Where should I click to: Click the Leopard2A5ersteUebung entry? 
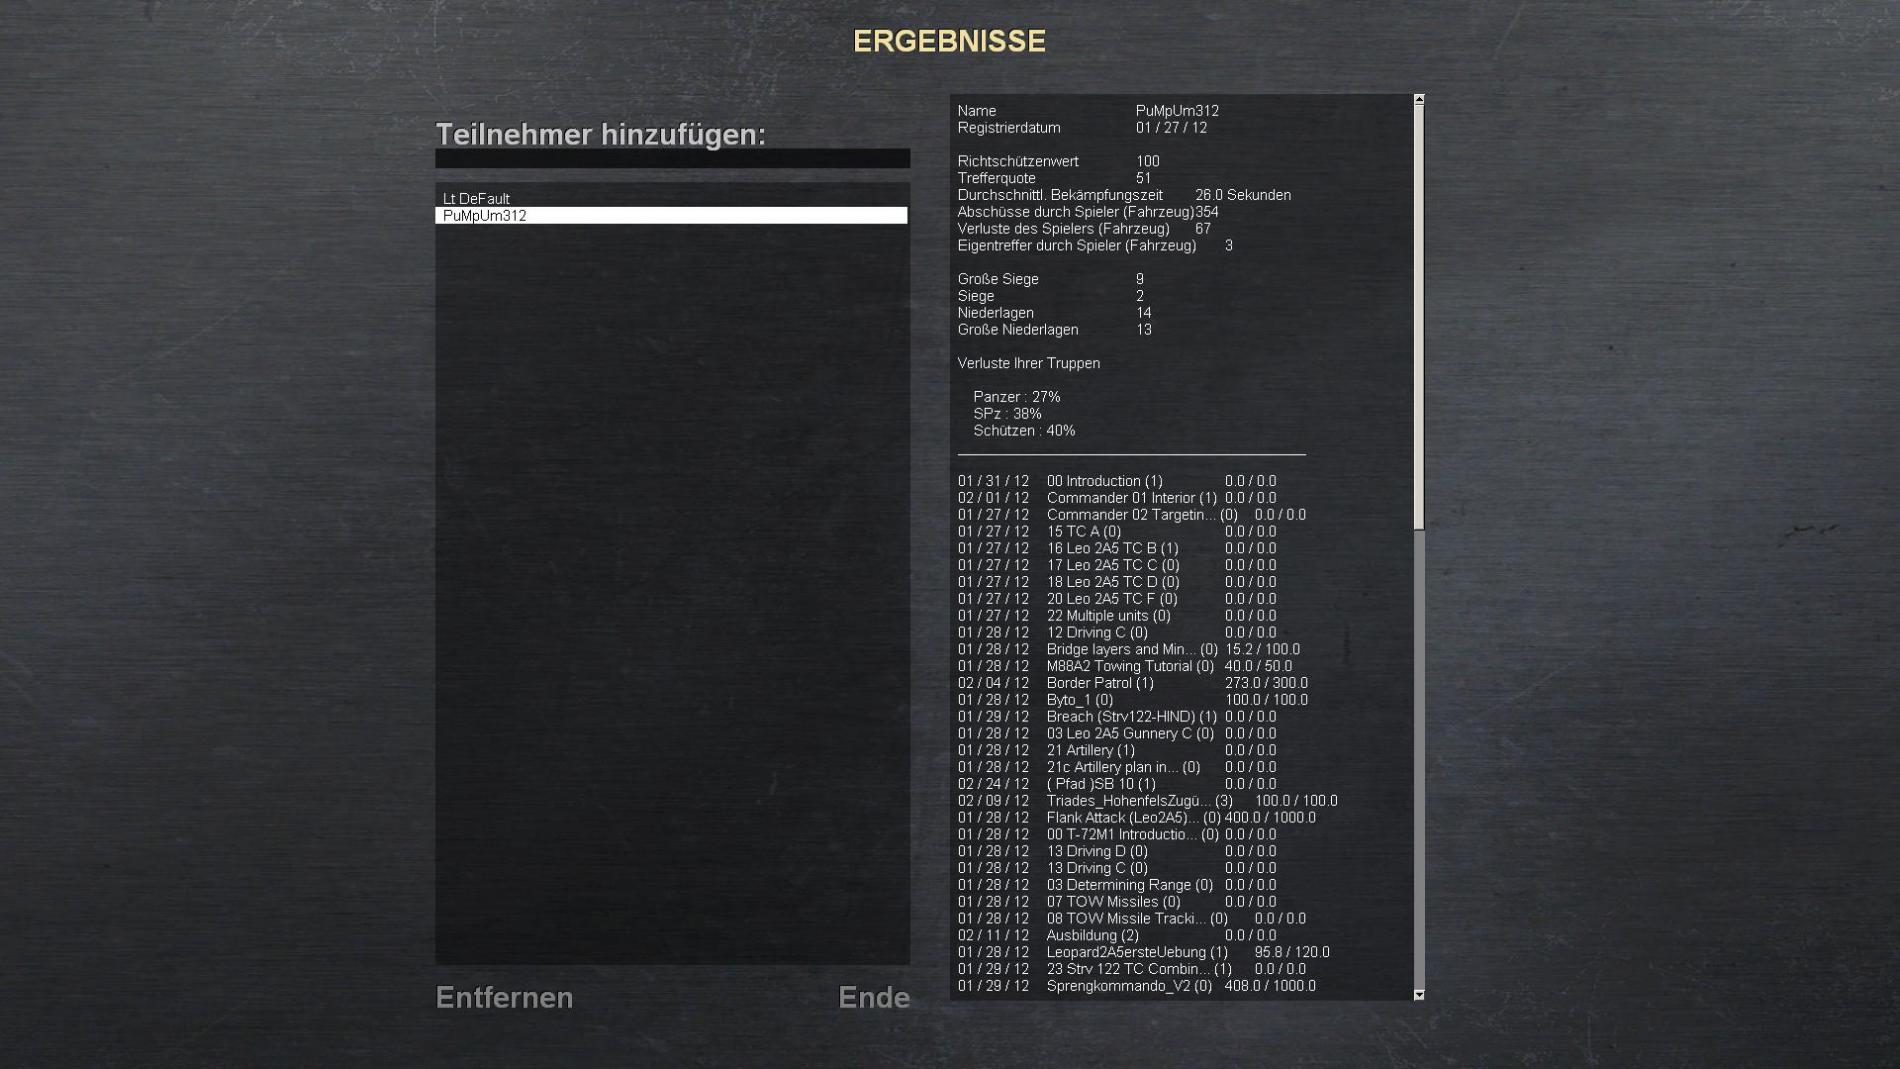tap(1137, 952)
